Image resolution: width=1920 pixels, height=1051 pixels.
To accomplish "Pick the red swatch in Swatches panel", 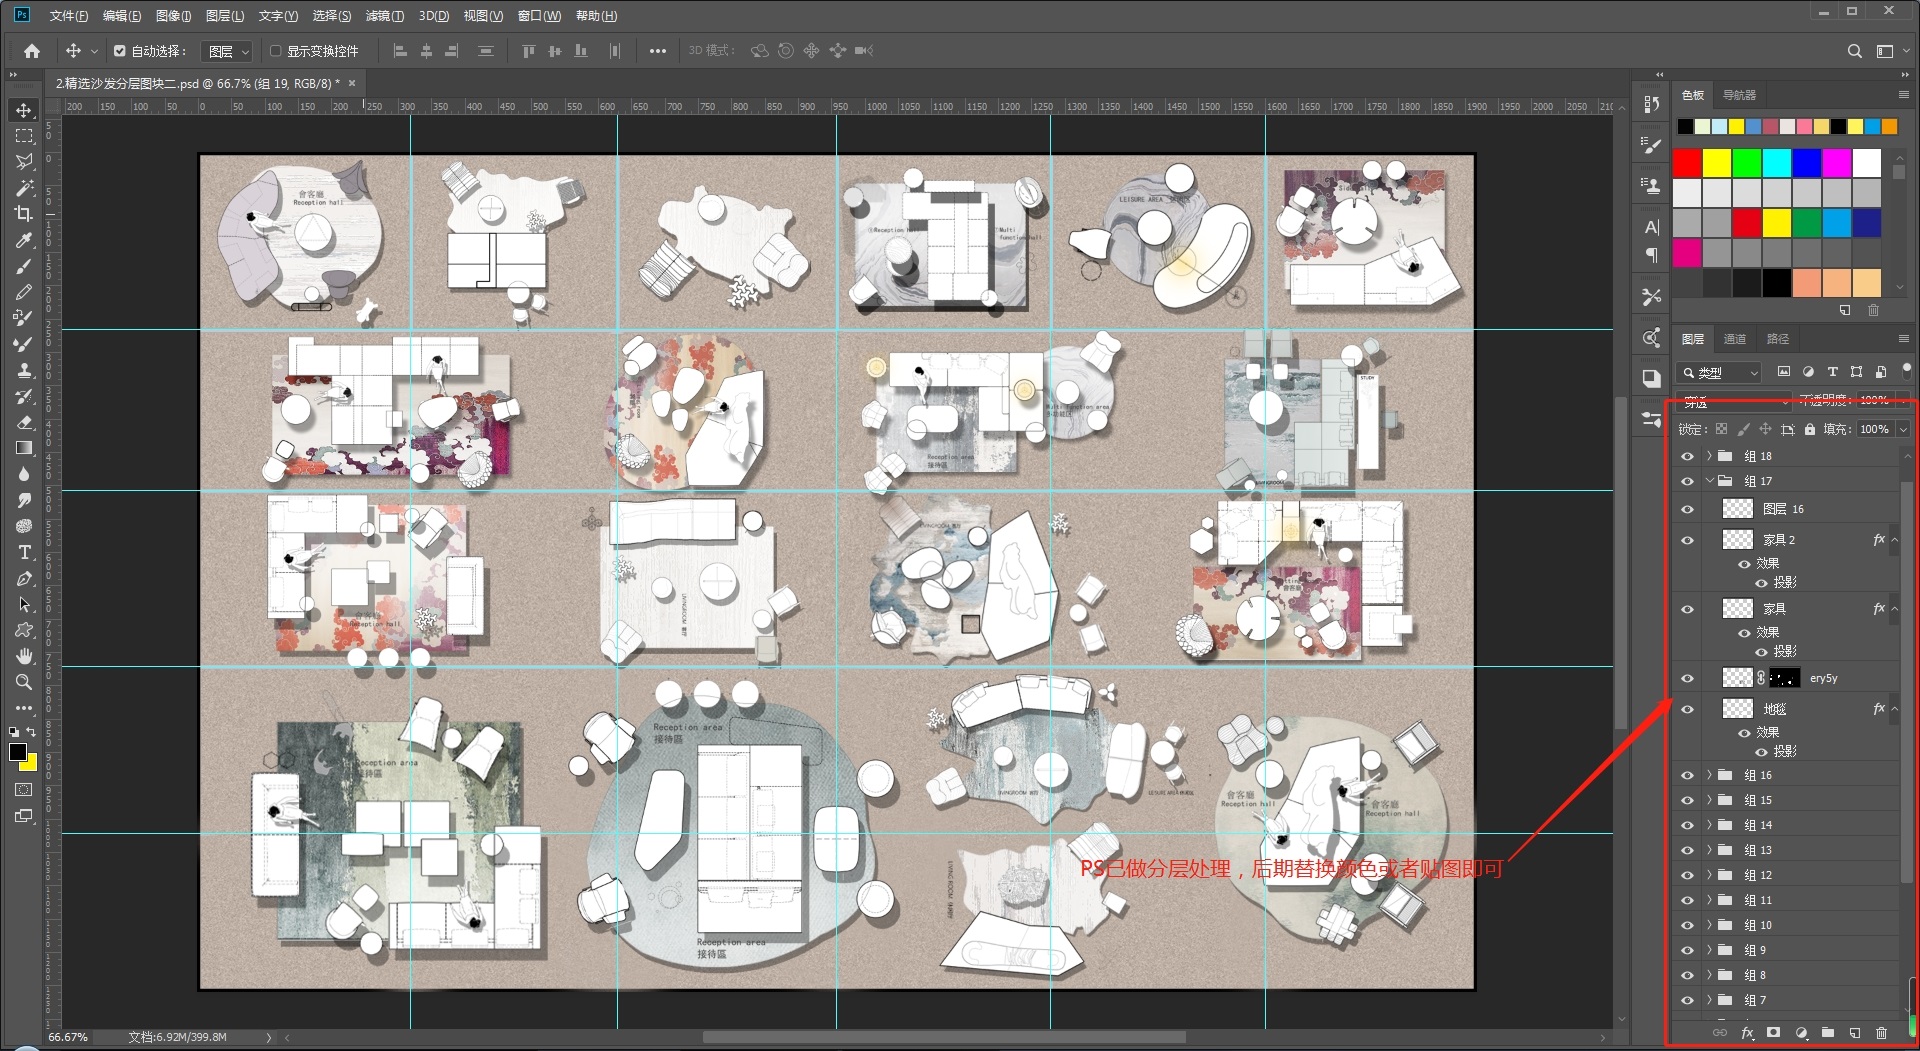I will [x=1688, y=163].
